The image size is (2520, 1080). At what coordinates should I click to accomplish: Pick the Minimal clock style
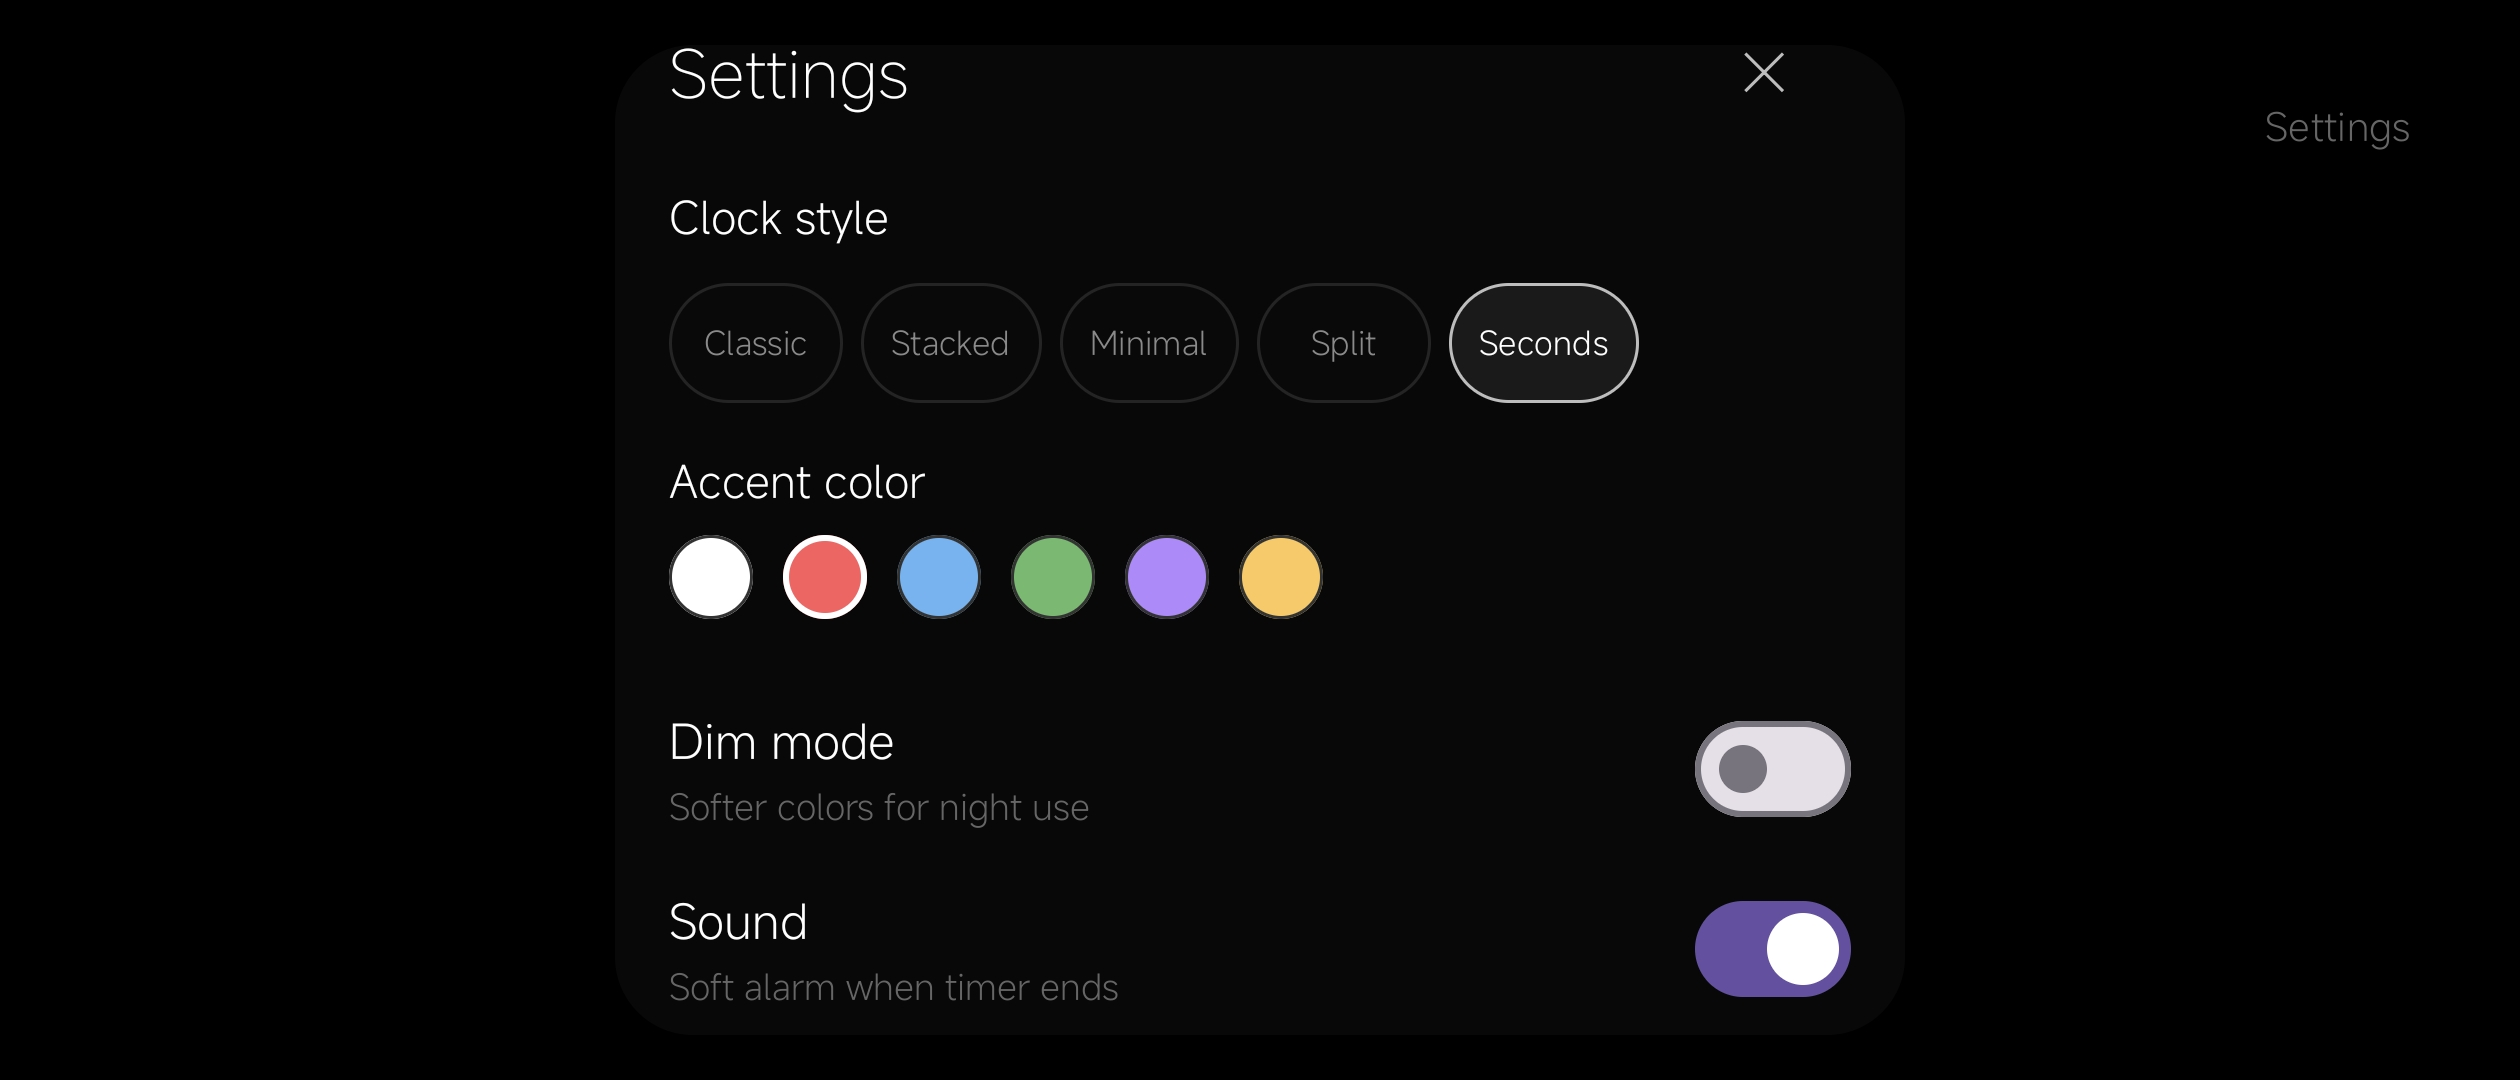1148,343
